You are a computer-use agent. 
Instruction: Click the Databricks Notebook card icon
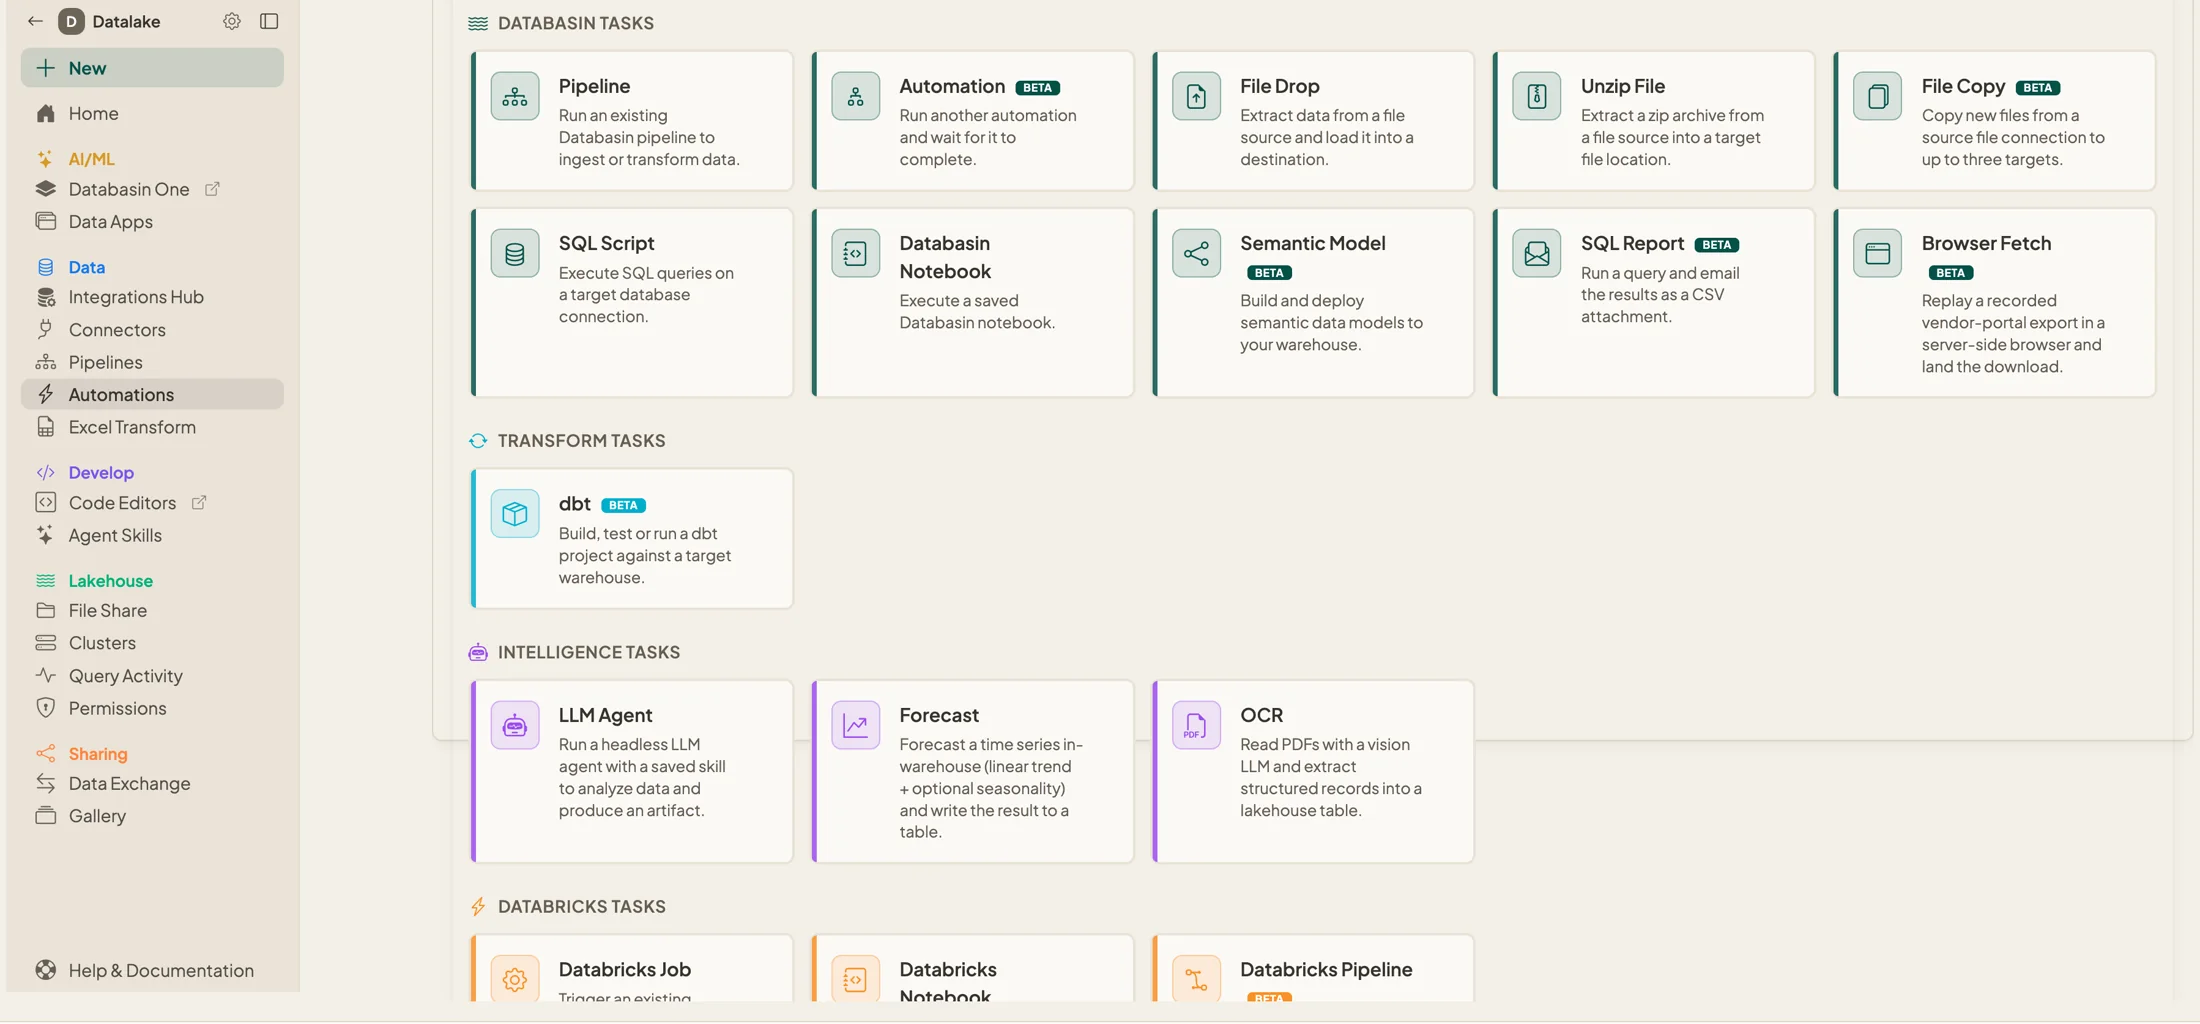[855, 979]
